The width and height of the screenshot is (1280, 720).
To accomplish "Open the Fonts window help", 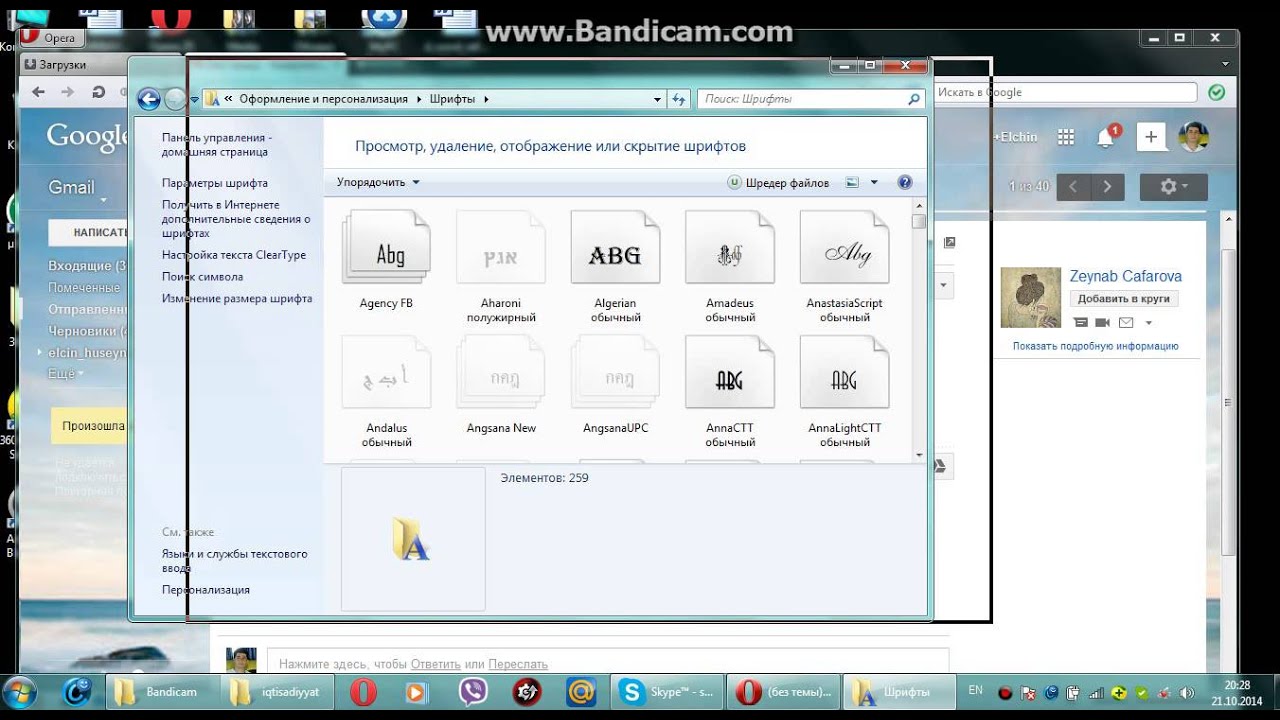I will tap(905, 183).
